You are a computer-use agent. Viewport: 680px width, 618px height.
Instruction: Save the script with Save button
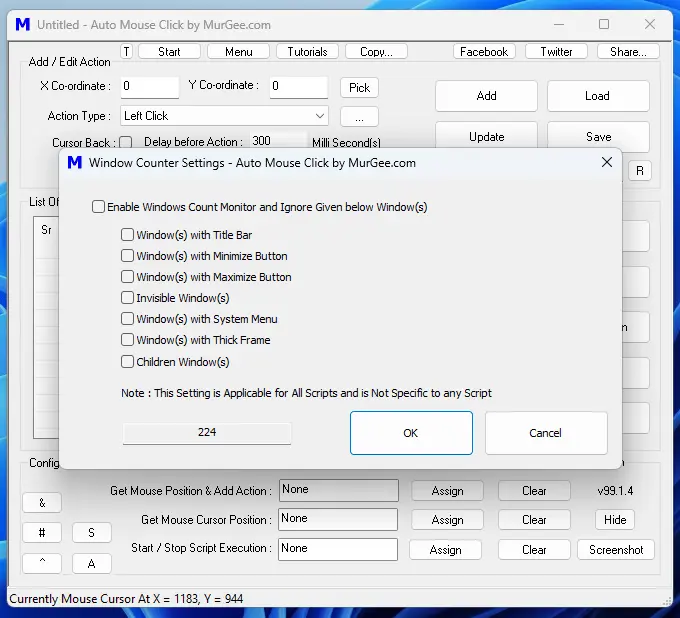coord(598,137)
